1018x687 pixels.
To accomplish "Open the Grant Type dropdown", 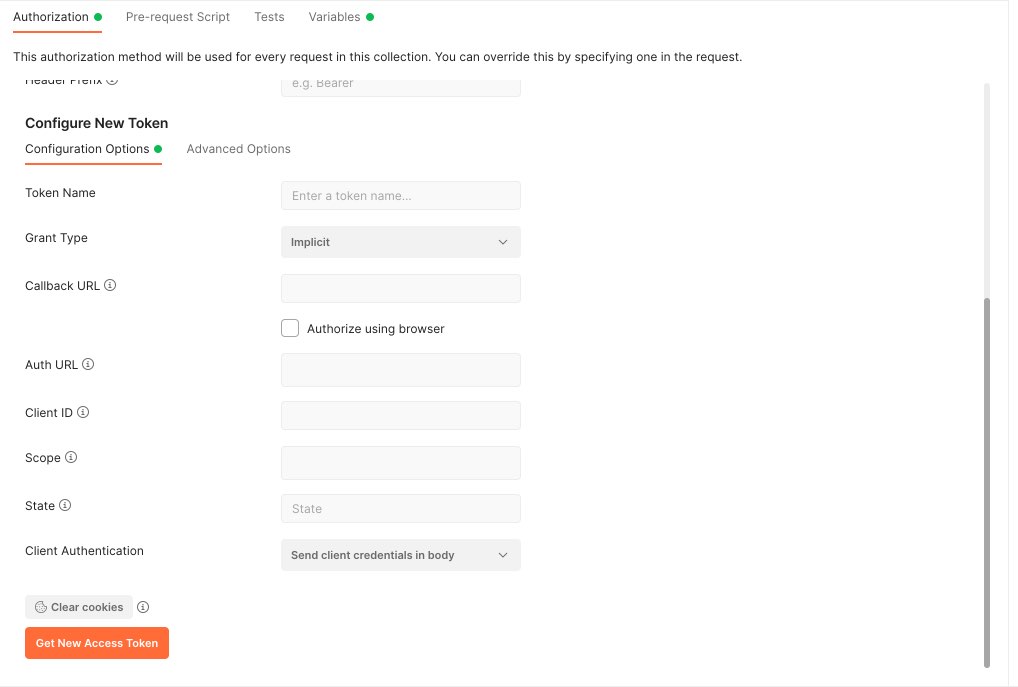I will pos(400,242).
